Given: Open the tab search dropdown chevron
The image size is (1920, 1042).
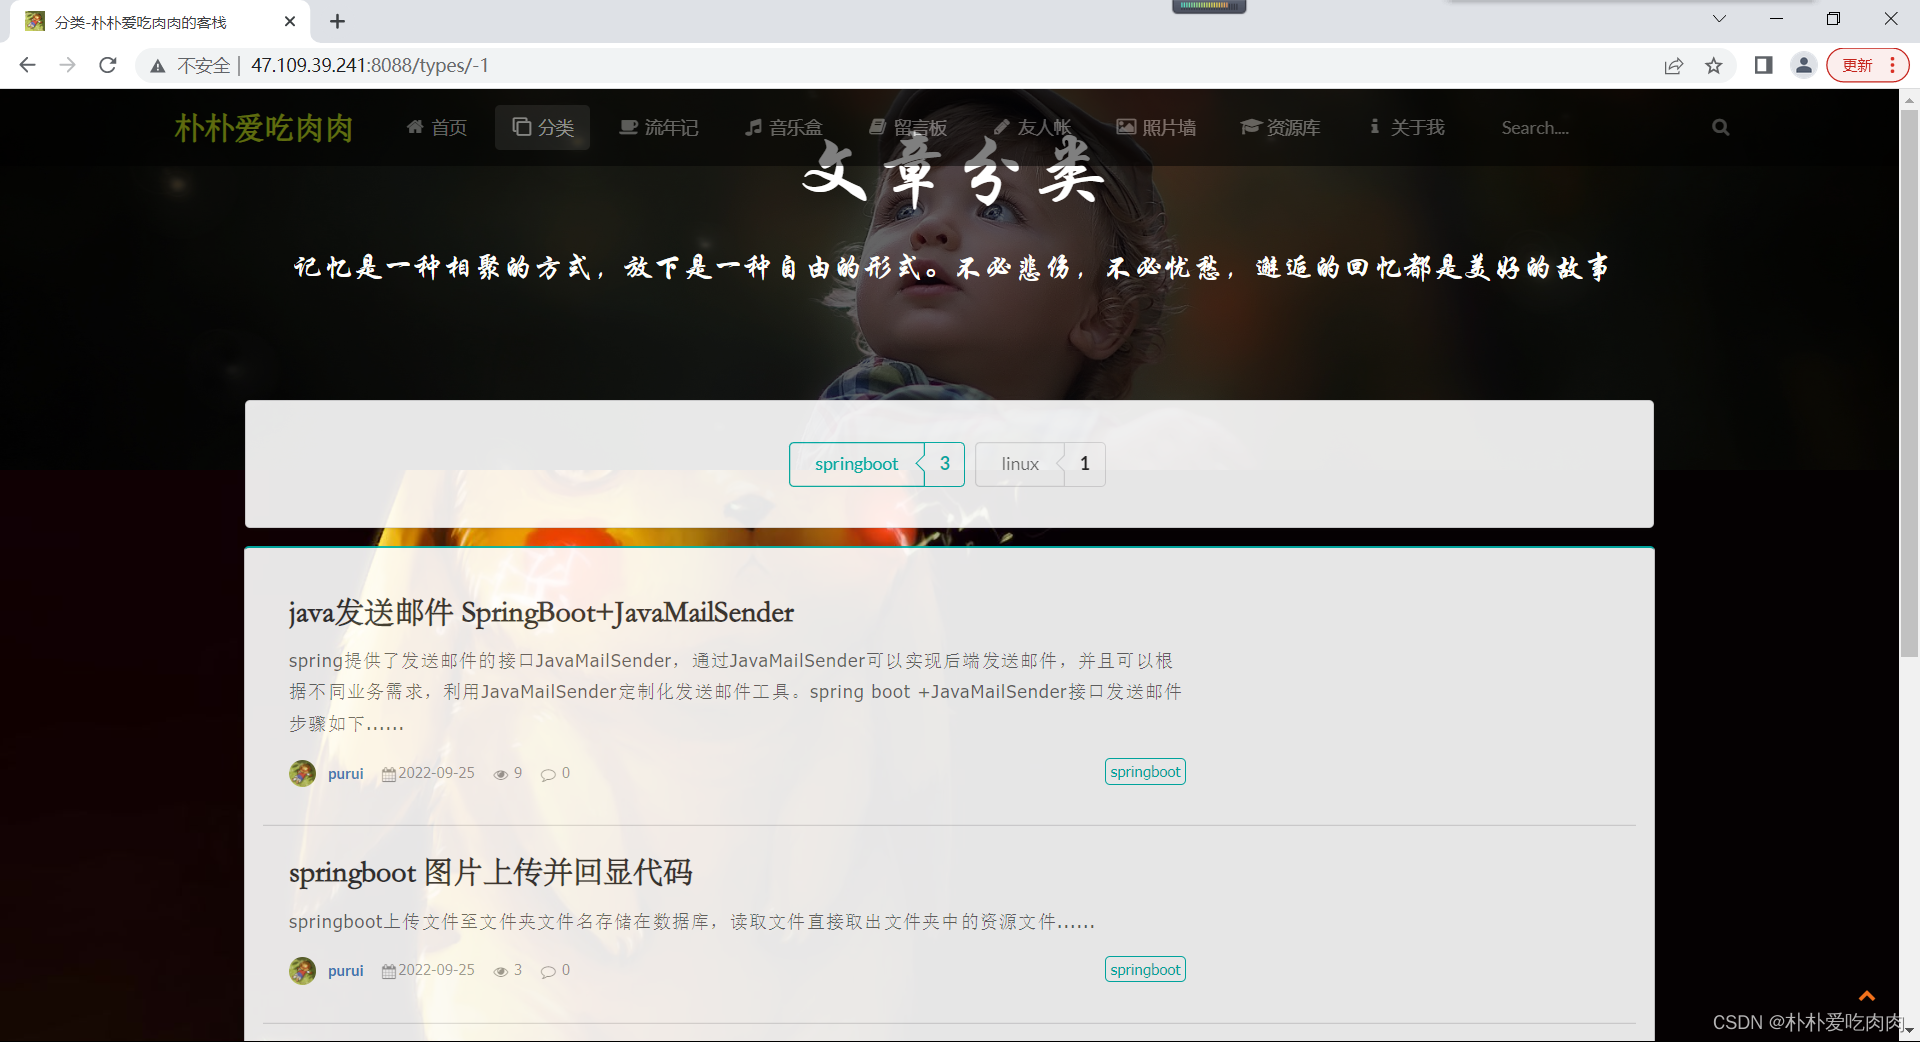Looking at the screenshot, I should pyautogui.click(x=1719, y=19).
